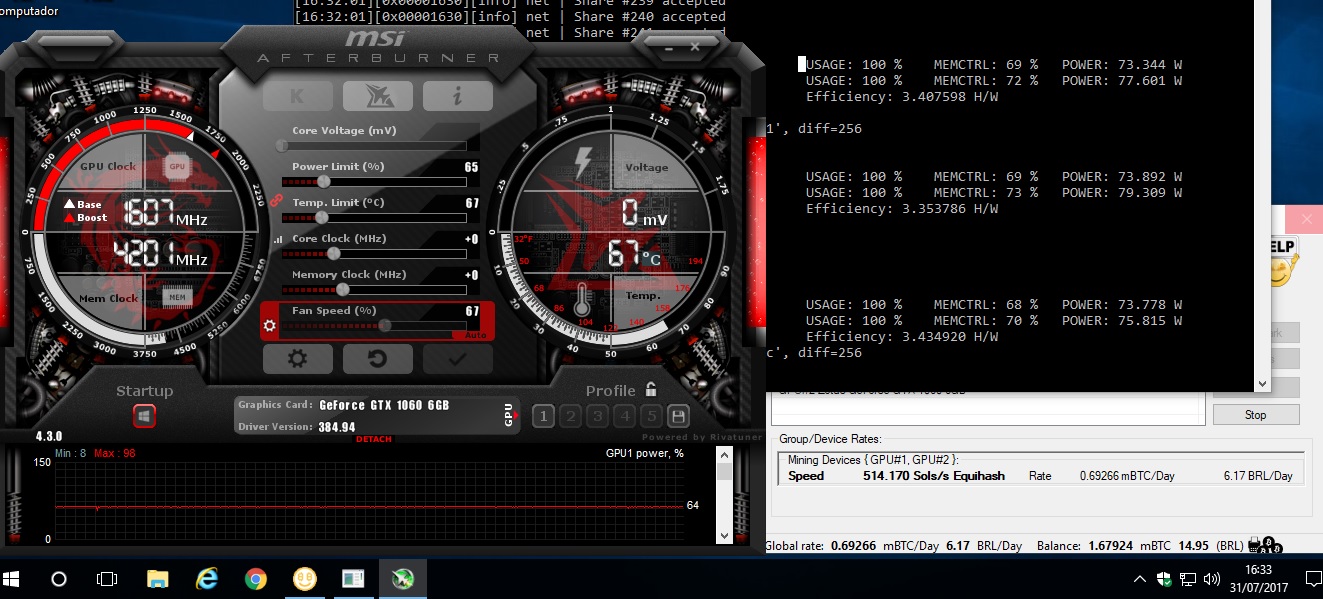The width and height of the screenshot is (1323, 599).
Task: Select profile slot 2
Action: pos(570,417)
